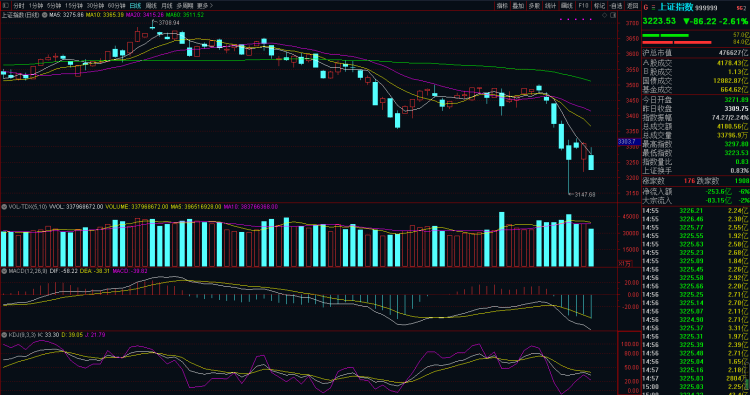
Task: Expand the 更多 more periods menu
Action: (205, 6)
